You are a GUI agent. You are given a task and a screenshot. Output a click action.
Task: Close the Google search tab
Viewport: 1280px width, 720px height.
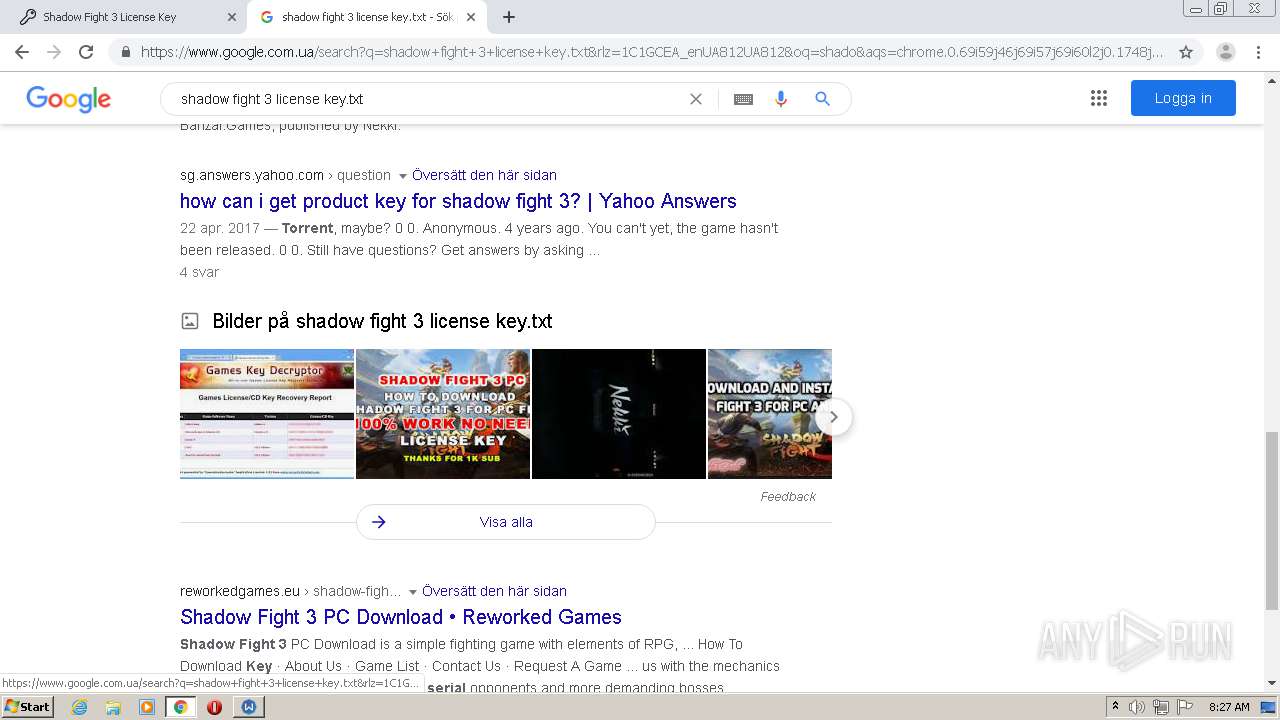[472, 17]
